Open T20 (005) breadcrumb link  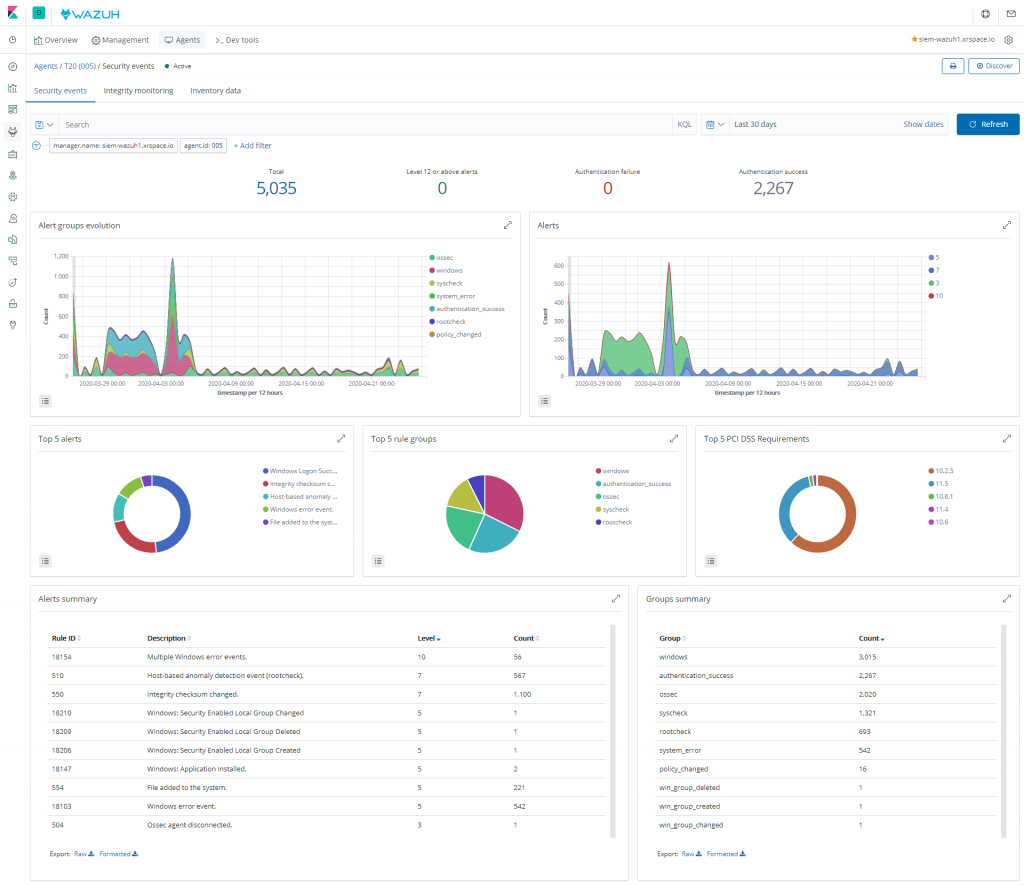[80, 67]
